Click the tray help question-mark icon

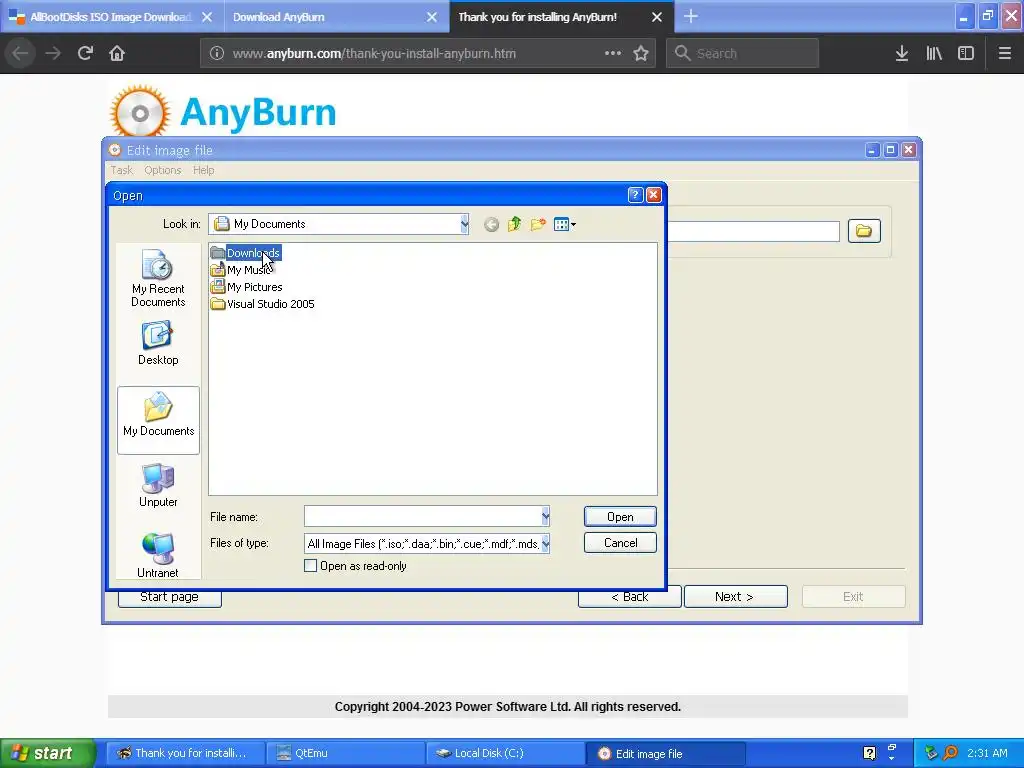point(869,753)
